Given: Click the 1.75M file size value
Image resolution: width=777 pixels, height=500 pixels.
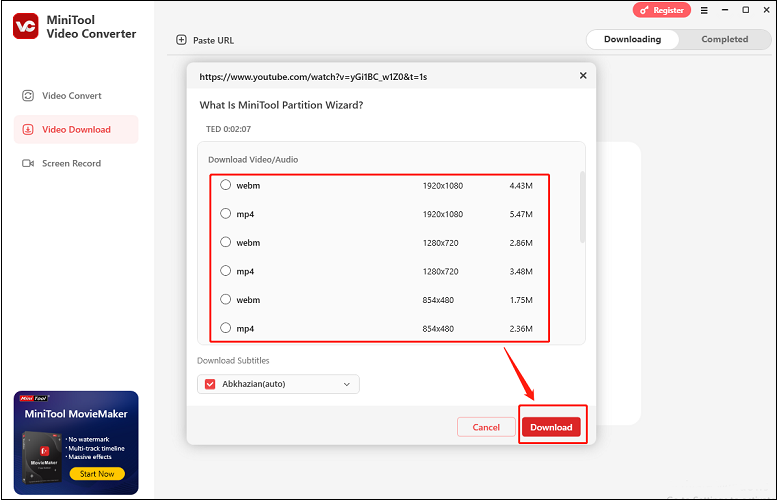Looking at the screenshot, I should pyautogui.click(x=521, y=300).
